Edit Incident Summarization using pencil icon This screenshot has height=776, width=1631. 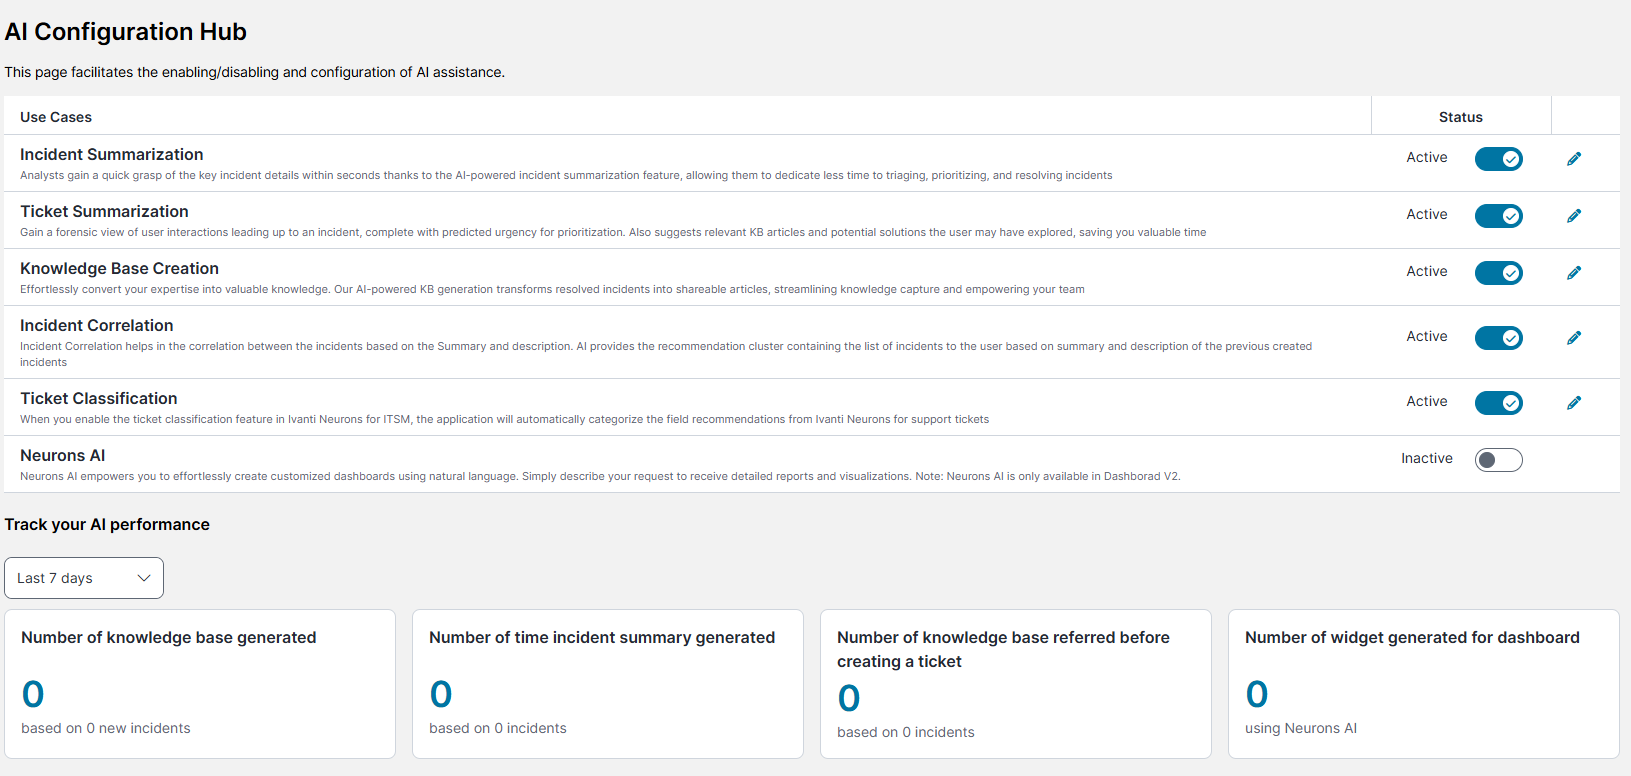pyautogui.click(x=1574, y=159)
